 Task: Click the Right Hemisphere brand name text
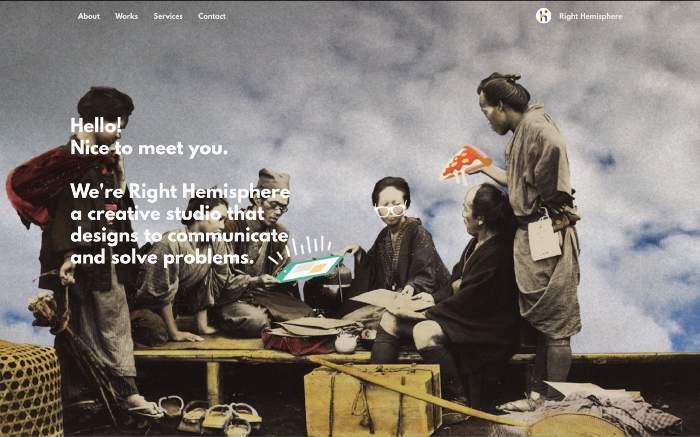[590, 17]
